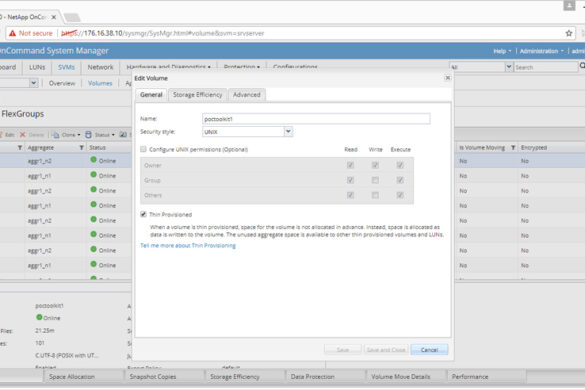This screenshot has width=585, height=390.
Task: Switch to the Storage Efficiency dialog tab
Action: pyautogui.click(x=197, y=95)
